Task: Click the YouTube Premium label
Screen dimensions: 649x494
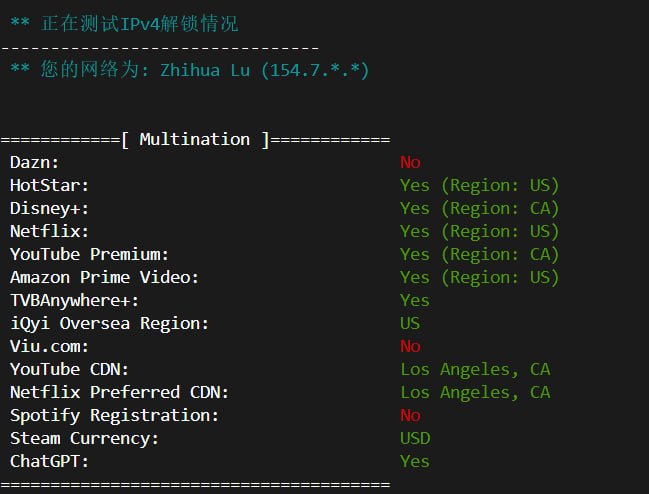Action: [x=90, y=254]
